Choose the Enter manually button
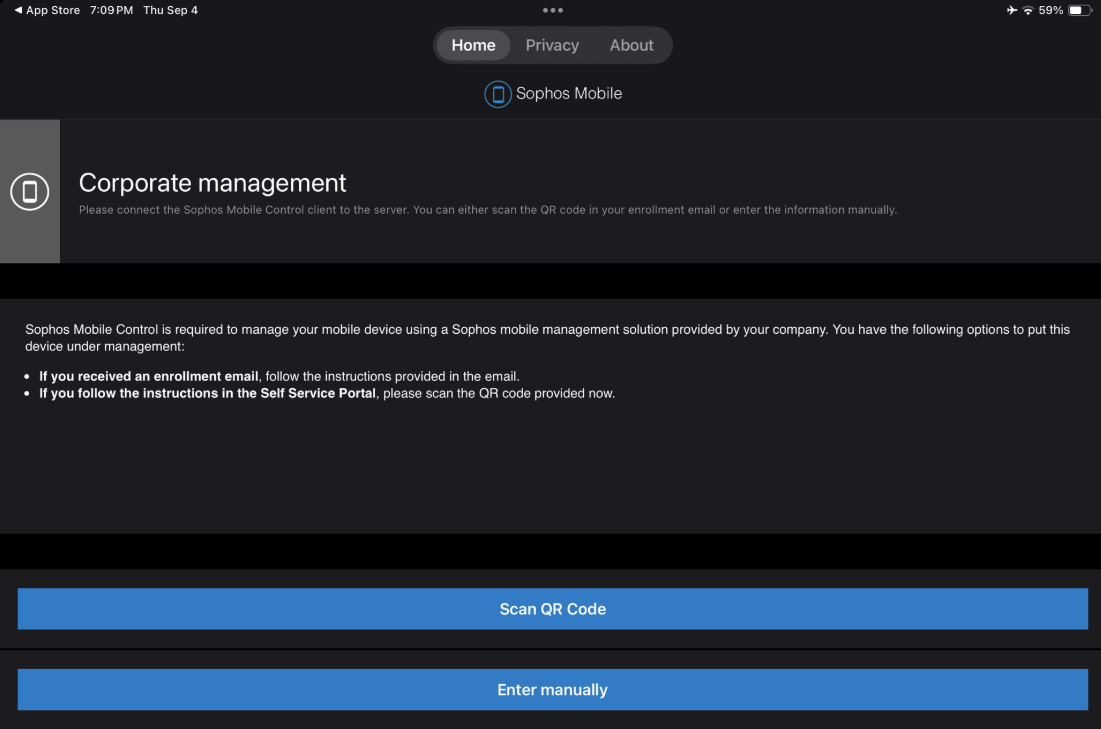Image resolution: width=1101 pixels, height=729 pixels. [x=553, y=690]
